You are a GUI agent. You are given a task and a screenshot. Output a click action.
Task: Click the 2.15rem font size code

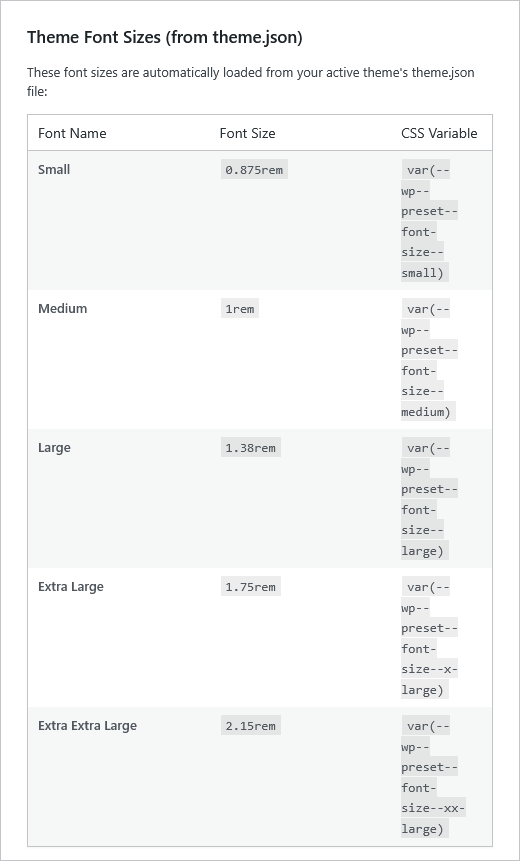point(250,725)
